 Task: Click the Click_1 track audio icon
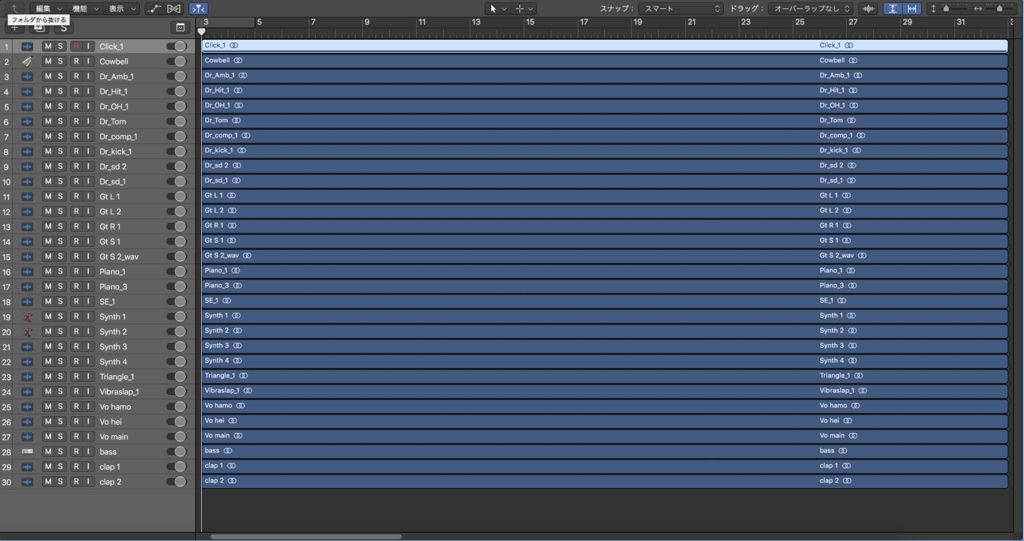click(x=27, y=46)
